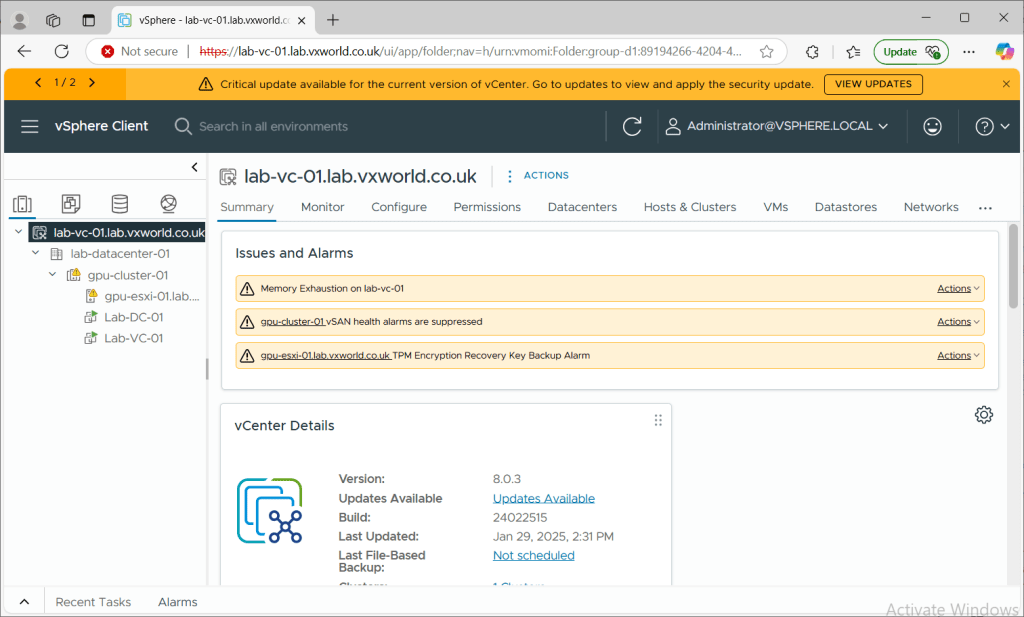
Task: Collapse the lab-datacenter-01 tree node
Action: point(36,253)
